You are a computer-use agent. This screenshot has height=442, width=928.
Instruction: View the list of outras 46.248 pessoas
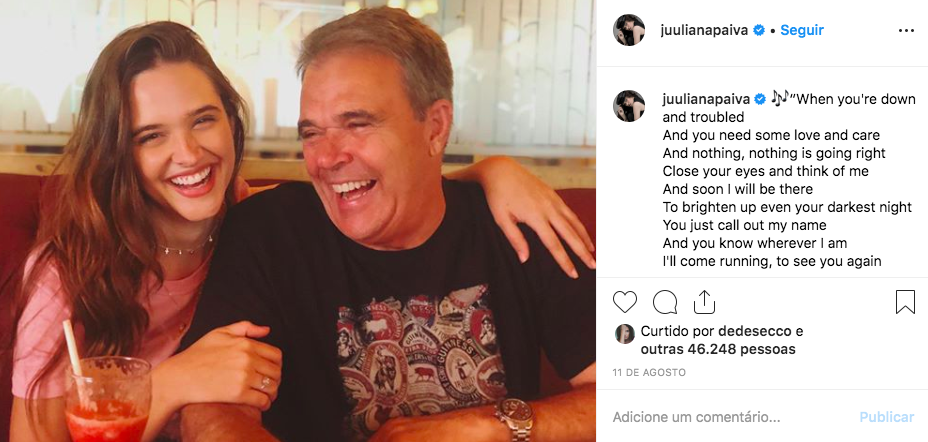pos(718,349)
